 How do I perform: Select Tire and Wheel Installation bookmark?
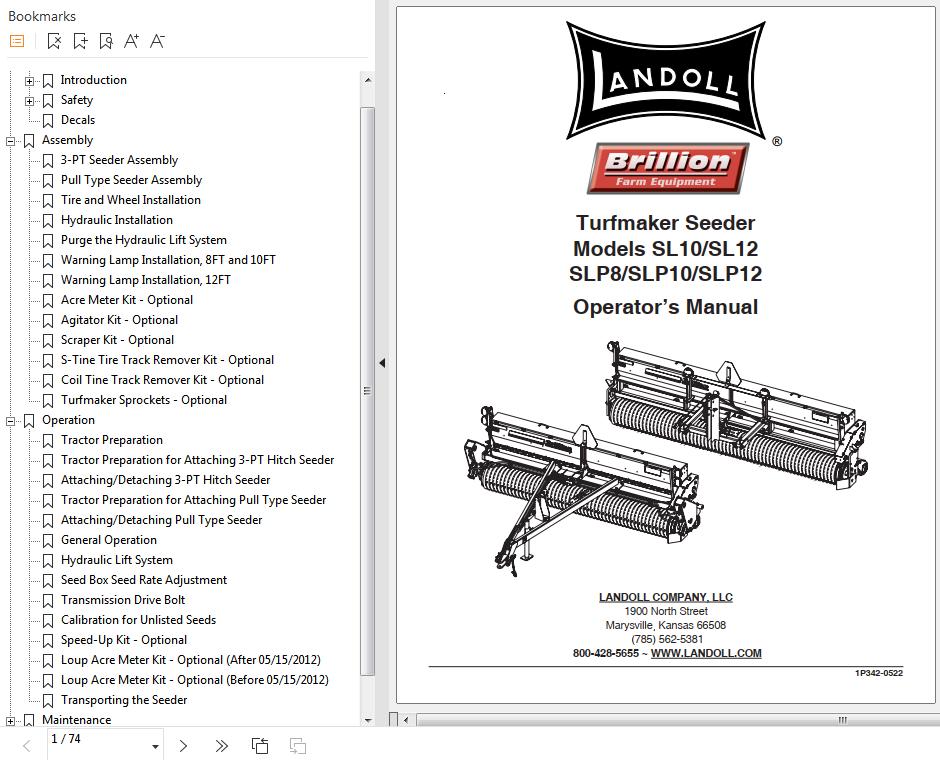point(131,200)
